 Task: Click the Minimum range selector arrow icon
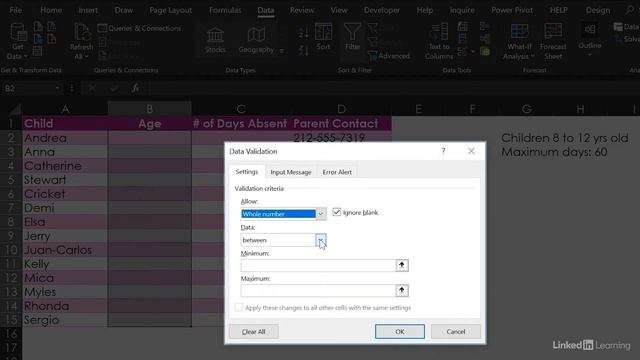[402, 265]
